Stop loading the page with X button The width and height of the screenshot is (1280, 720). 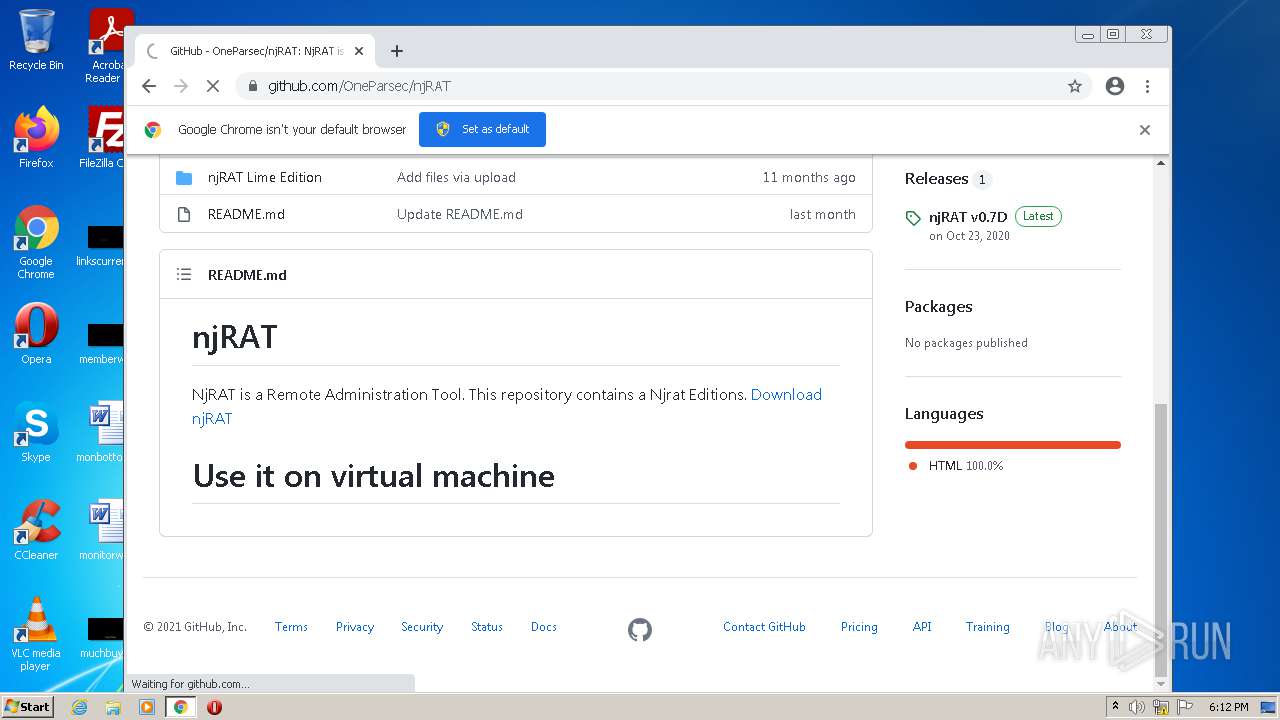212,86
